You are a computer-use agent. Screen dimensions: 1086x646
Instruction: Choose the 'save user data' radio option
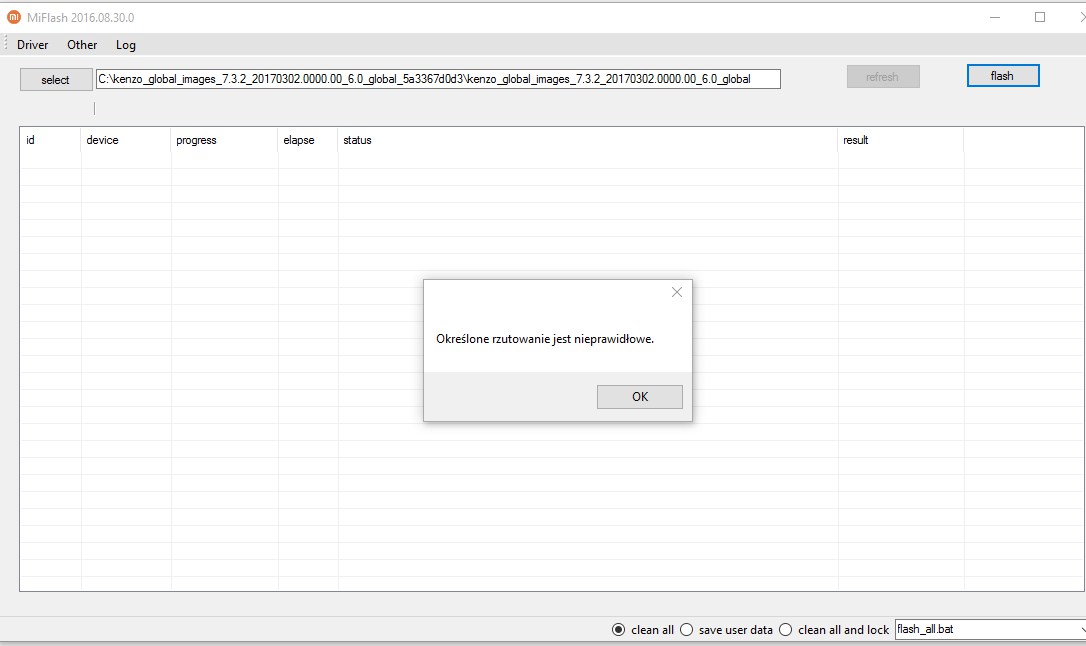[x=686, y=630]
